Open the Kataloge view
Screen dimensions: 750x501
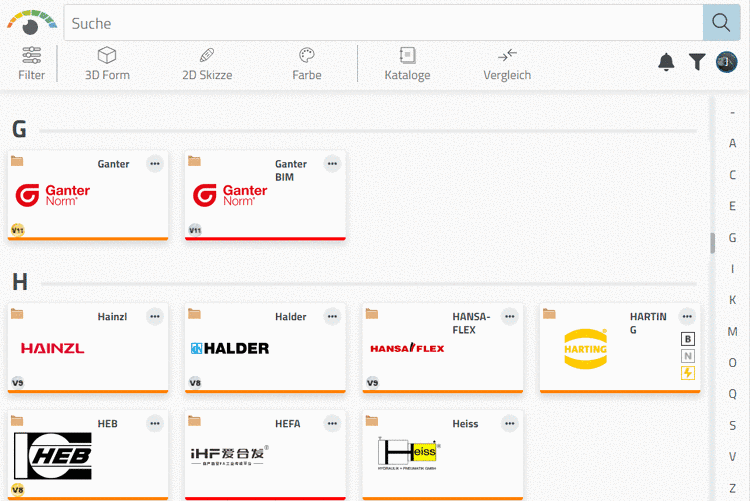pyautogui.click(x=408, y=64)
